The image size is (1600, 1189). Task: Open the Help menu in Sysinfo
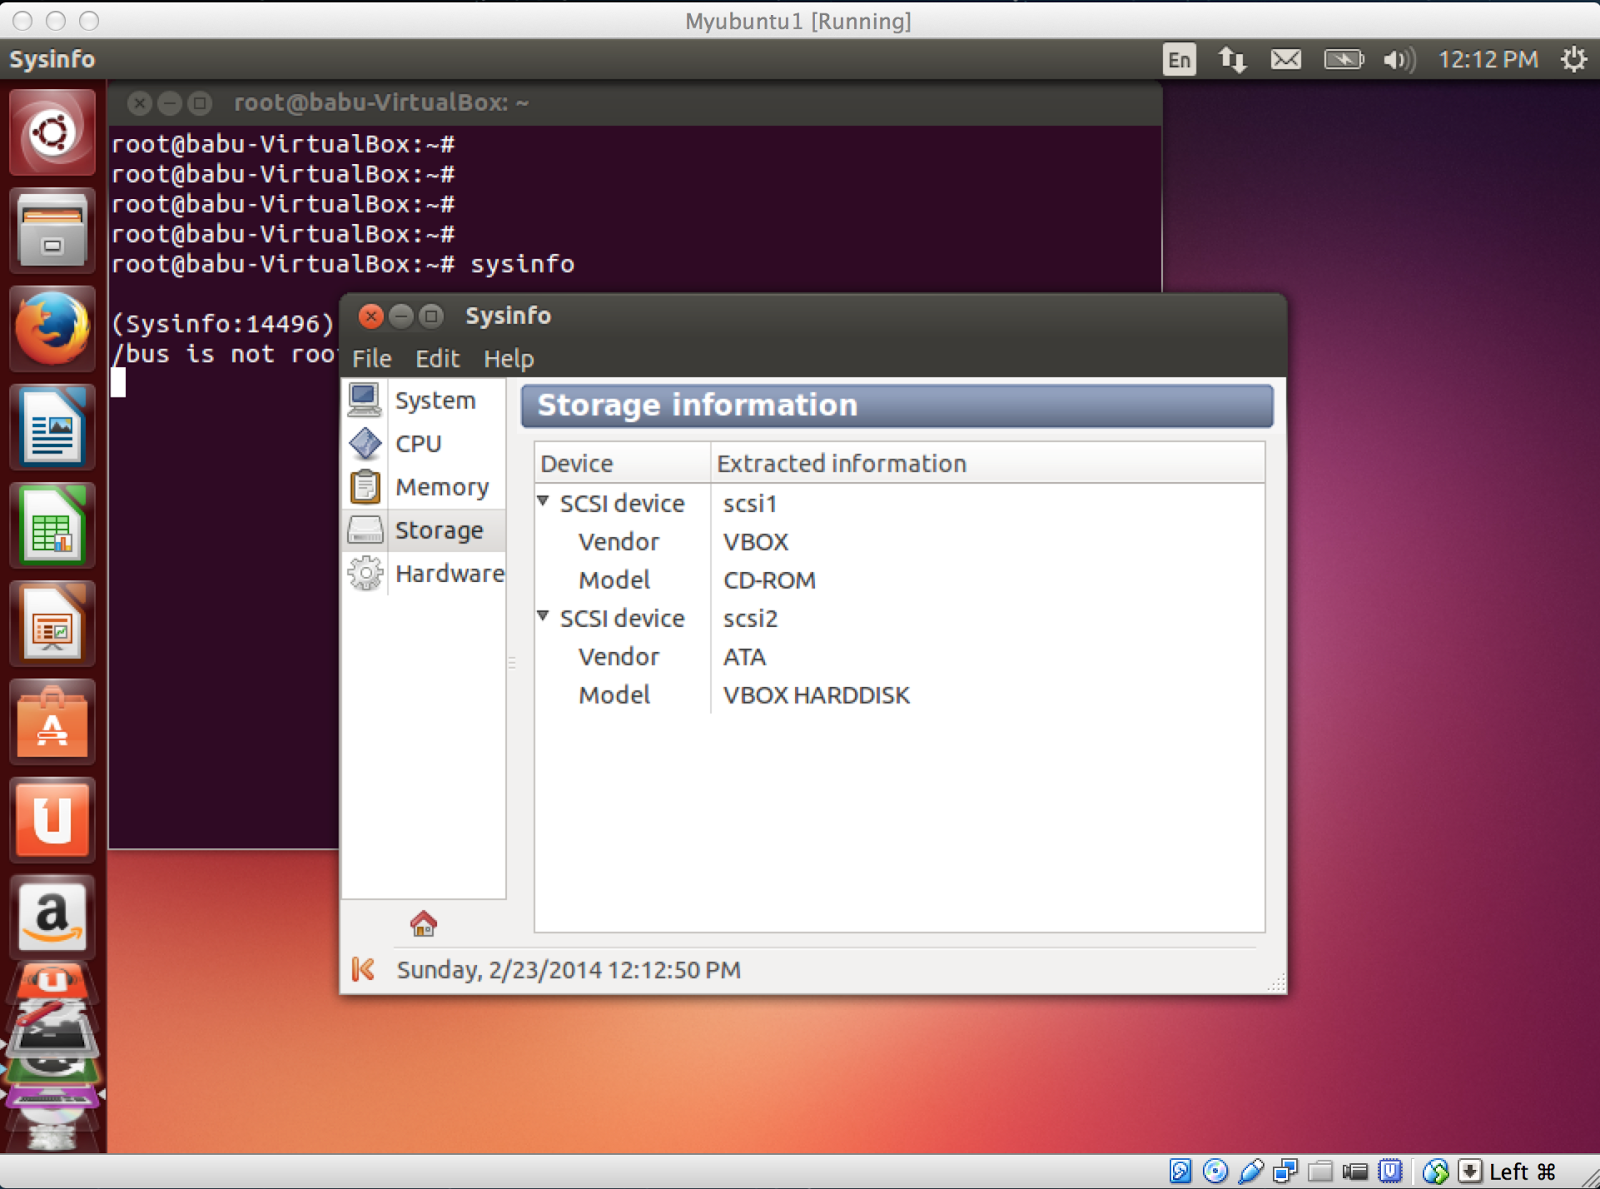[x=508, y=358]
